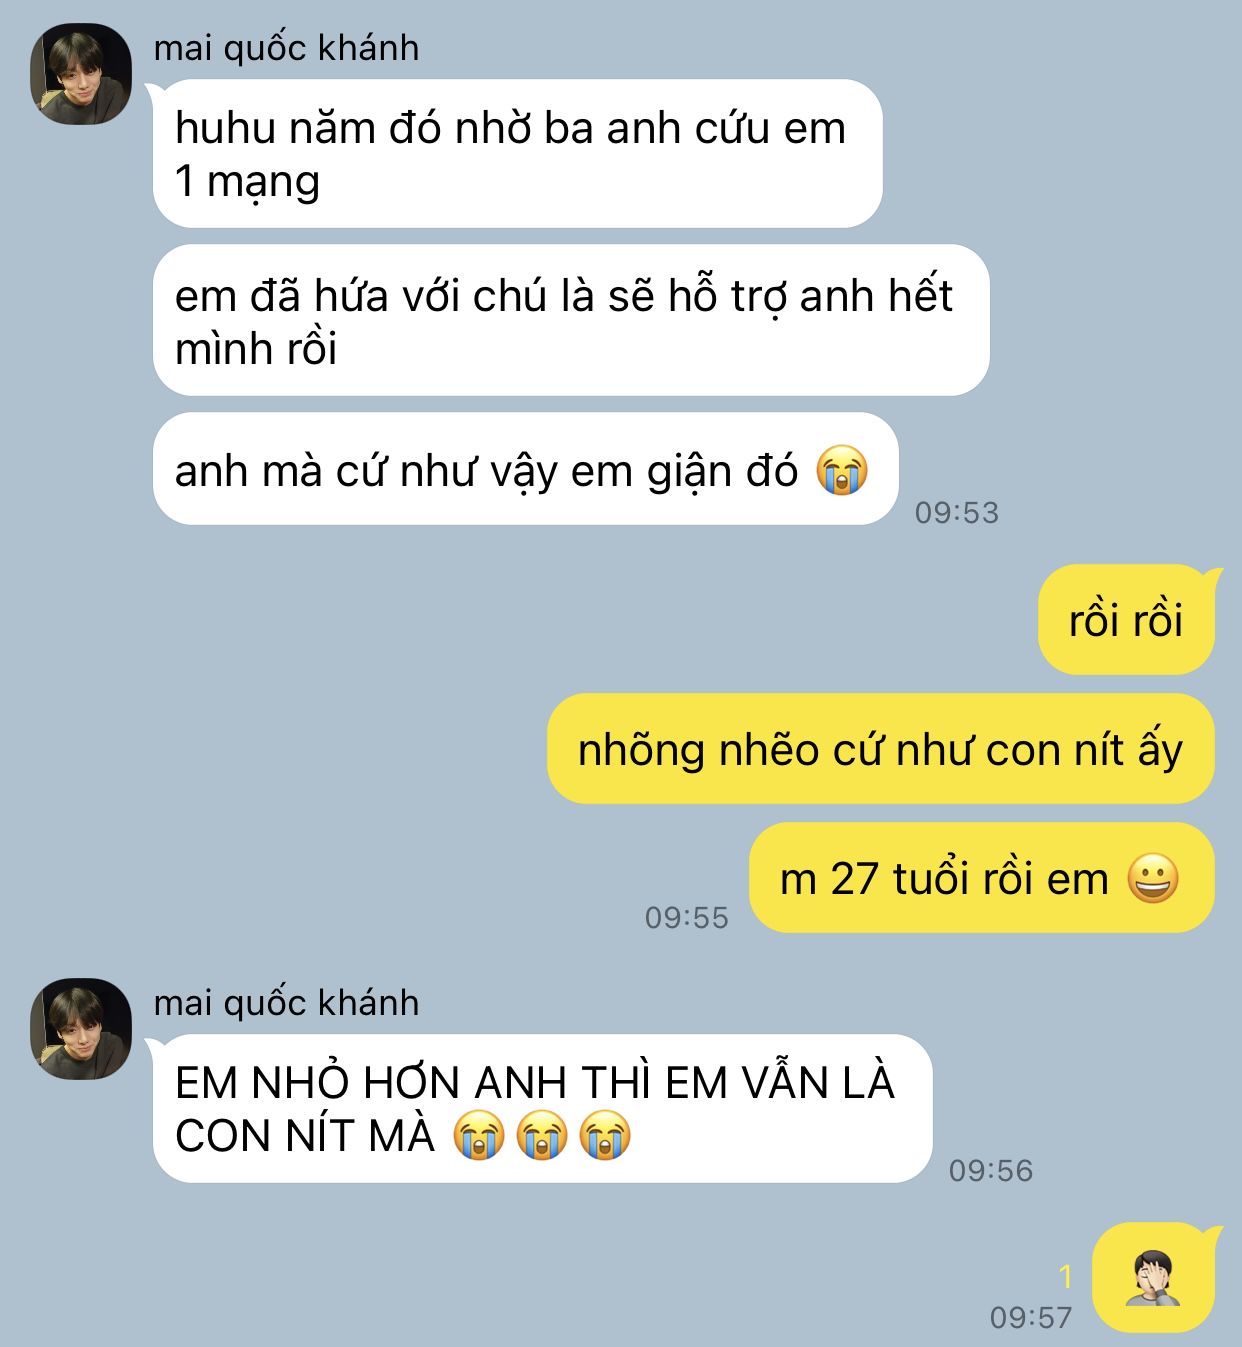Image resolution: width=1242 pixels, height=1347 pixels.
Task: Select the "nhõng nhẽo cứ như con nít" bubble
Action: click(x=881, y=749)
